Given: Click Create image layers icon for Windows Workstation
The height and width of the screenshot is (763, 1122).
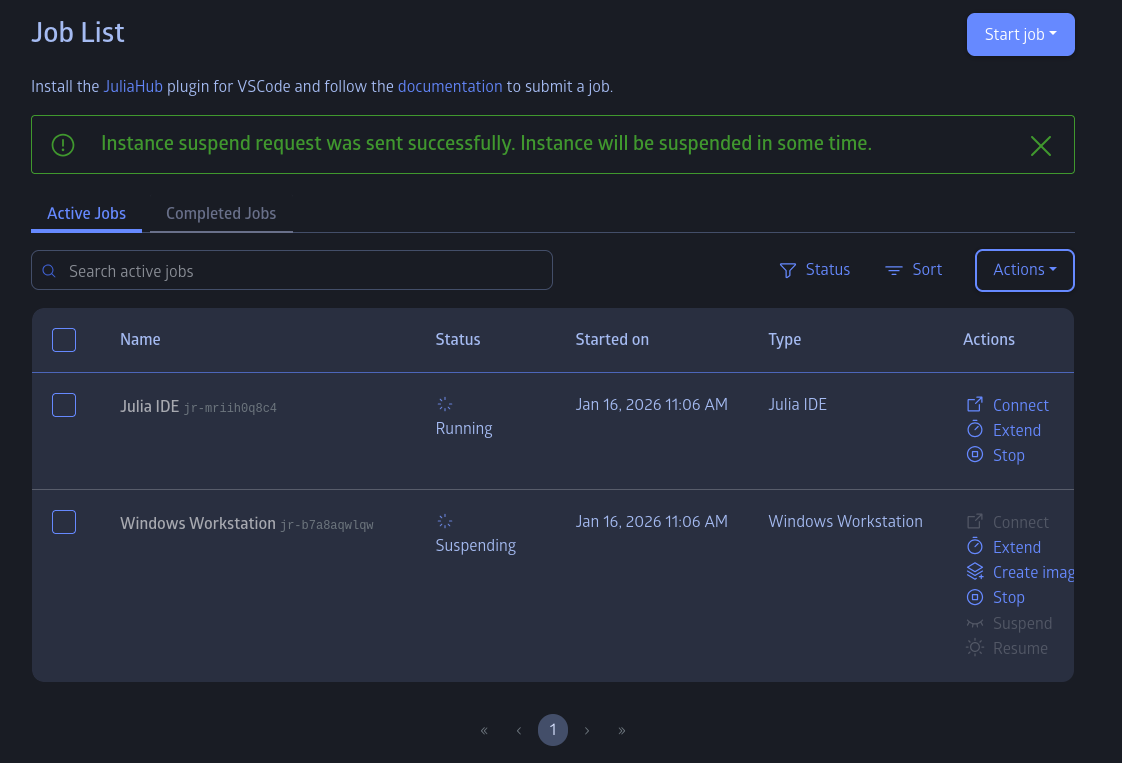Looking at the screenshot, I should pos(975,572).
